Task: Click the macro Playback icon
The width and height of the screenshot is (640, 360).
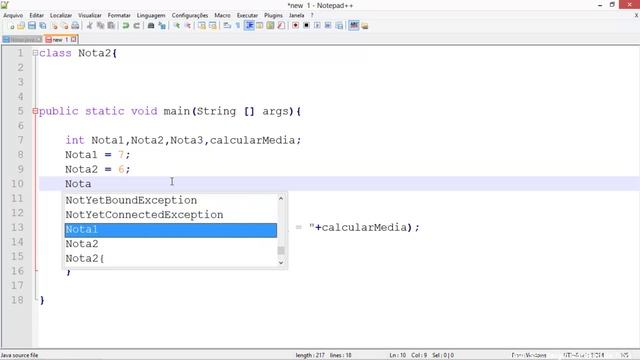Action: (317, 26)
